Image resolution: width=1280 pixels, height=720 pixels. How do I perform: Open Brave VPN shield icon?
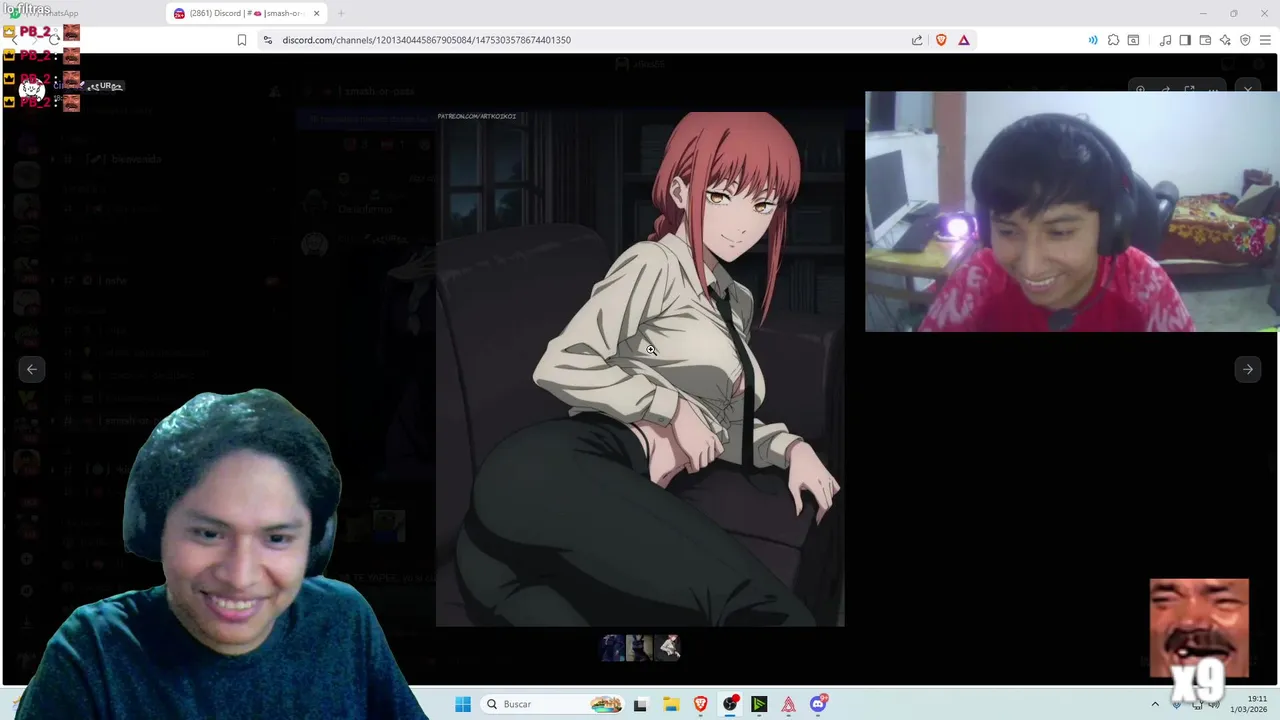point(1245,40)
